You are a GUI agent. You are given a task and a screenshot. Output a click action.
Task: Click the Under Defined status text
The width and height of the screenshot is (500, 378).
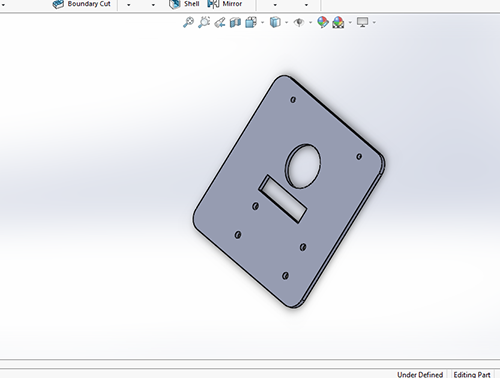[x=420, y=374]
